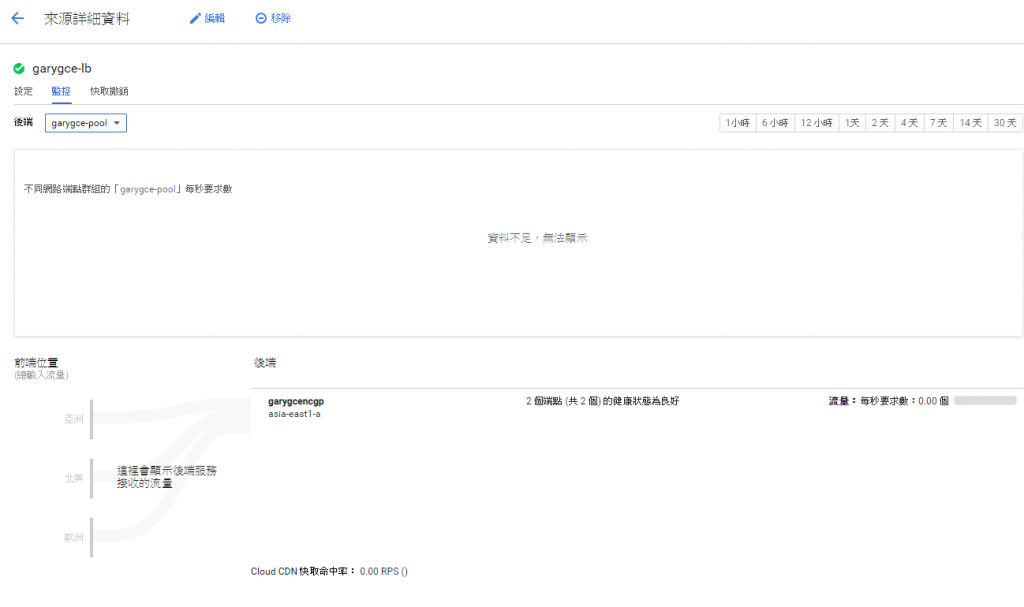
Task: Click the 編輯 edit label
Action: (x=214, y=18)
